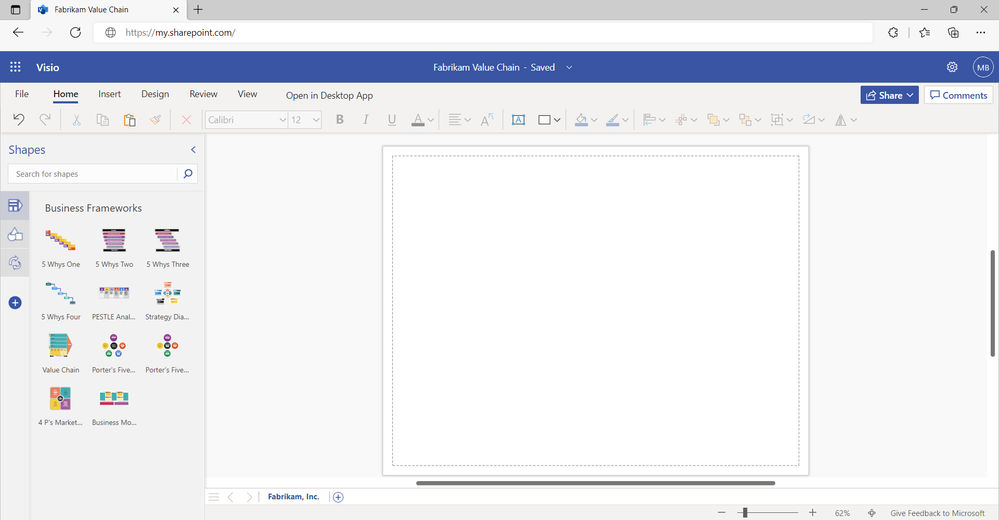The image size is (999, 520).
Task: Click the Cut scissors icon
Action: pyautogui.click(x=76, y=120)
